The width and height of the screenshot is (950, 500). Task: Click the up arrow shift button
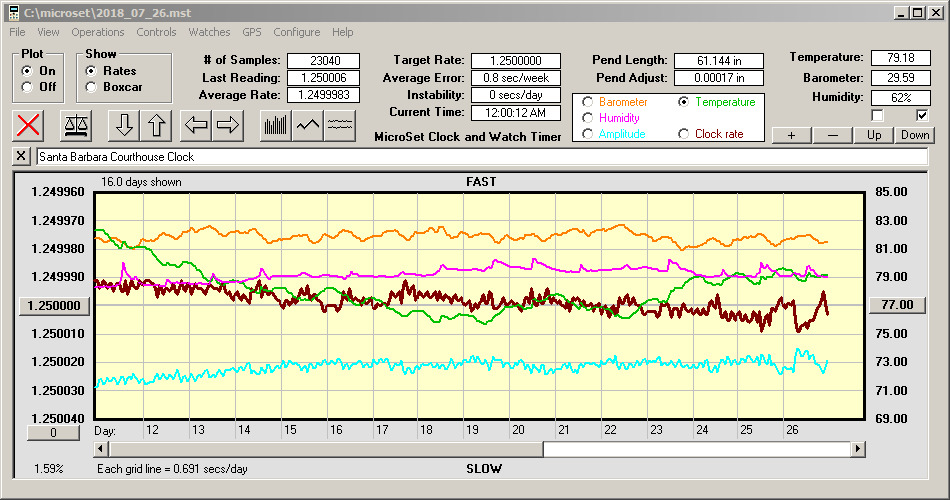(x=156, y=125)
